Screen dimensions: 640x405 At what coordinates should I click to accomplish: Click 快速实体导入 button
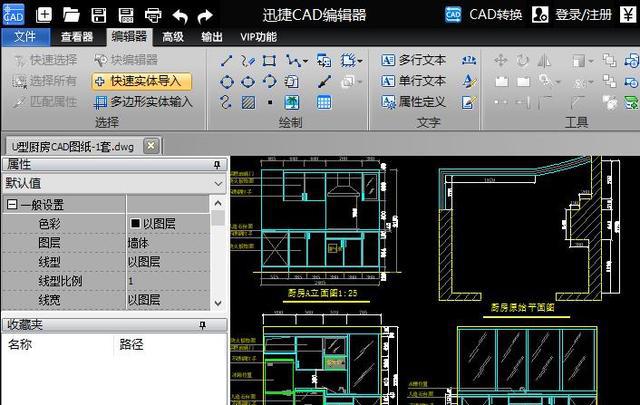point(142,81)
